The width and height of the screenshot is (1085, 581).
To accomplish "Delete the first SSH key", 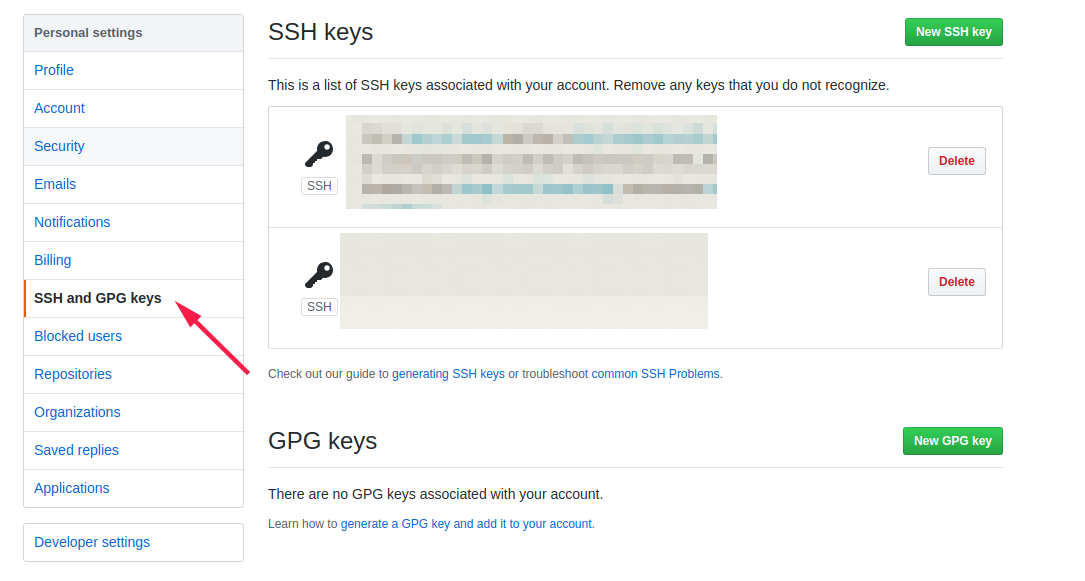I will 956,160.
